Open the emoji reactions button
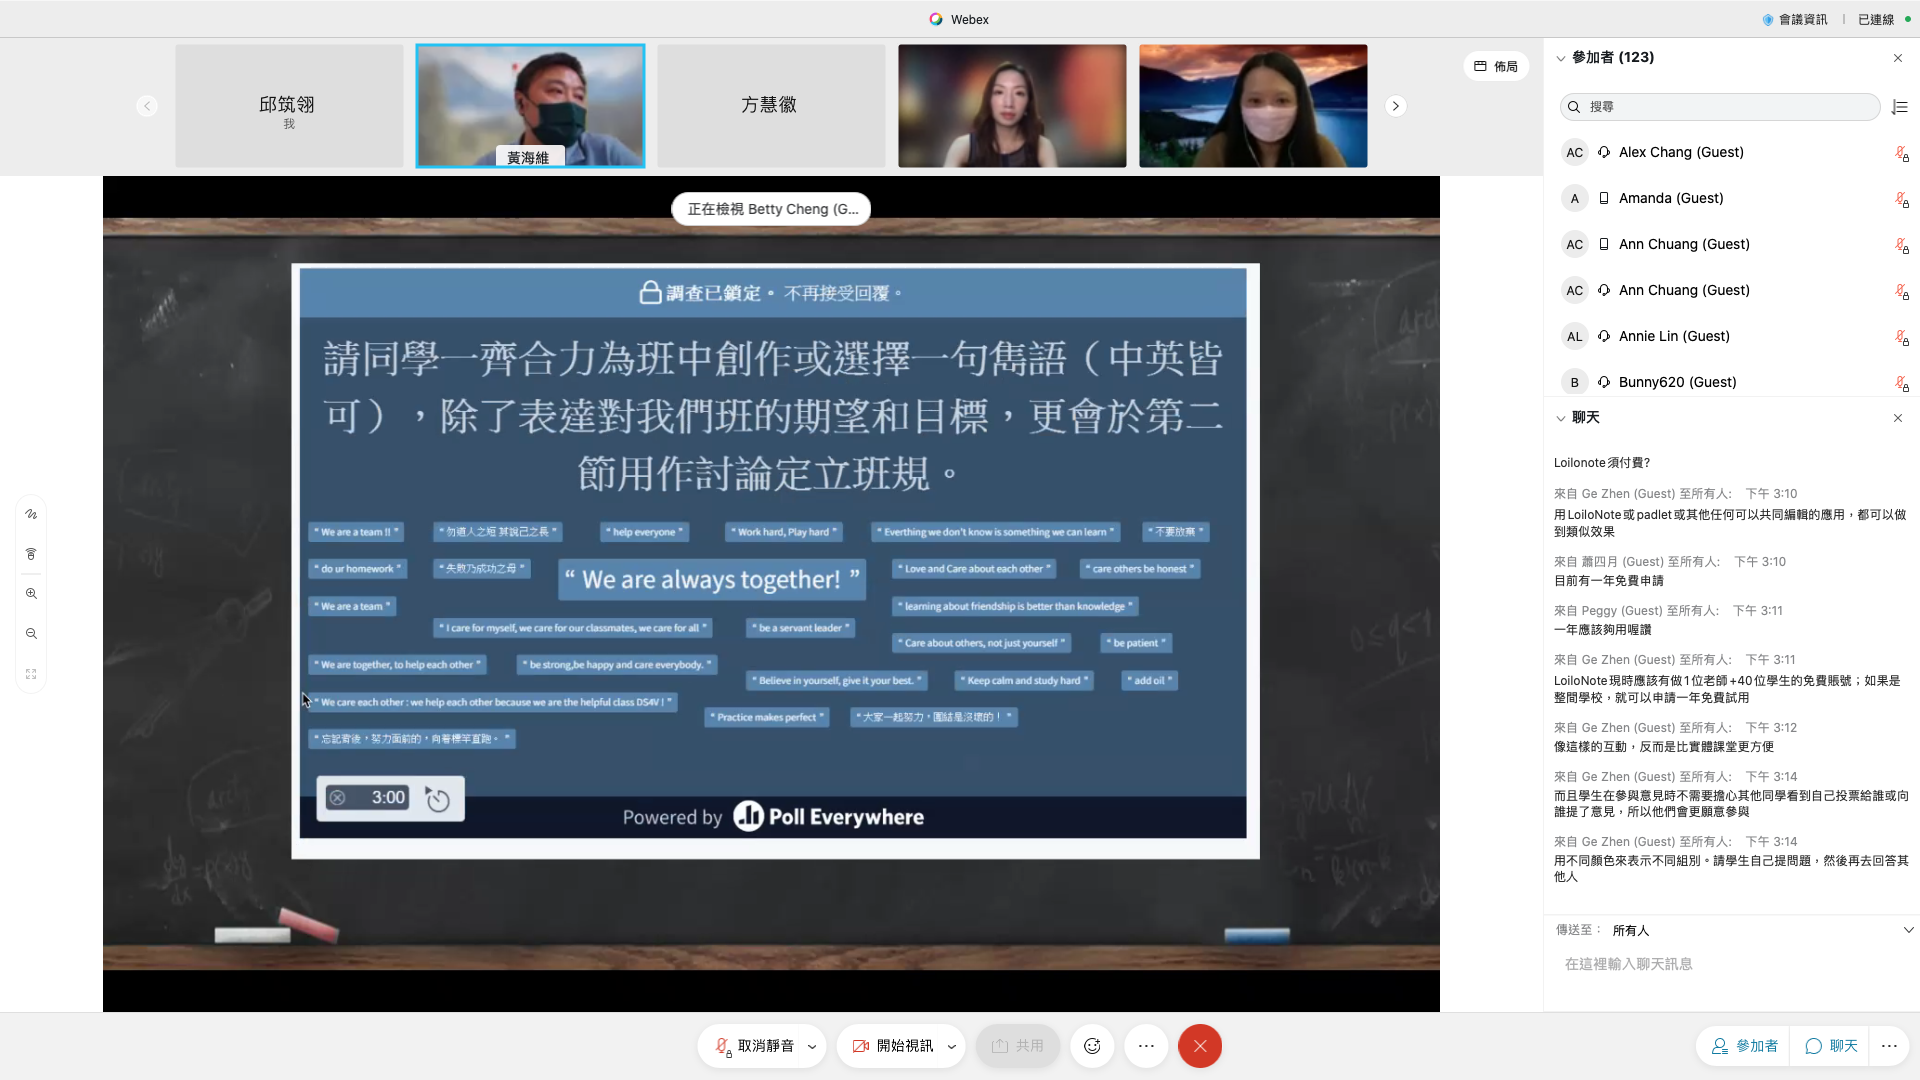The height and width of the screenshot is (1080, 1920). click(1092, 1046)
